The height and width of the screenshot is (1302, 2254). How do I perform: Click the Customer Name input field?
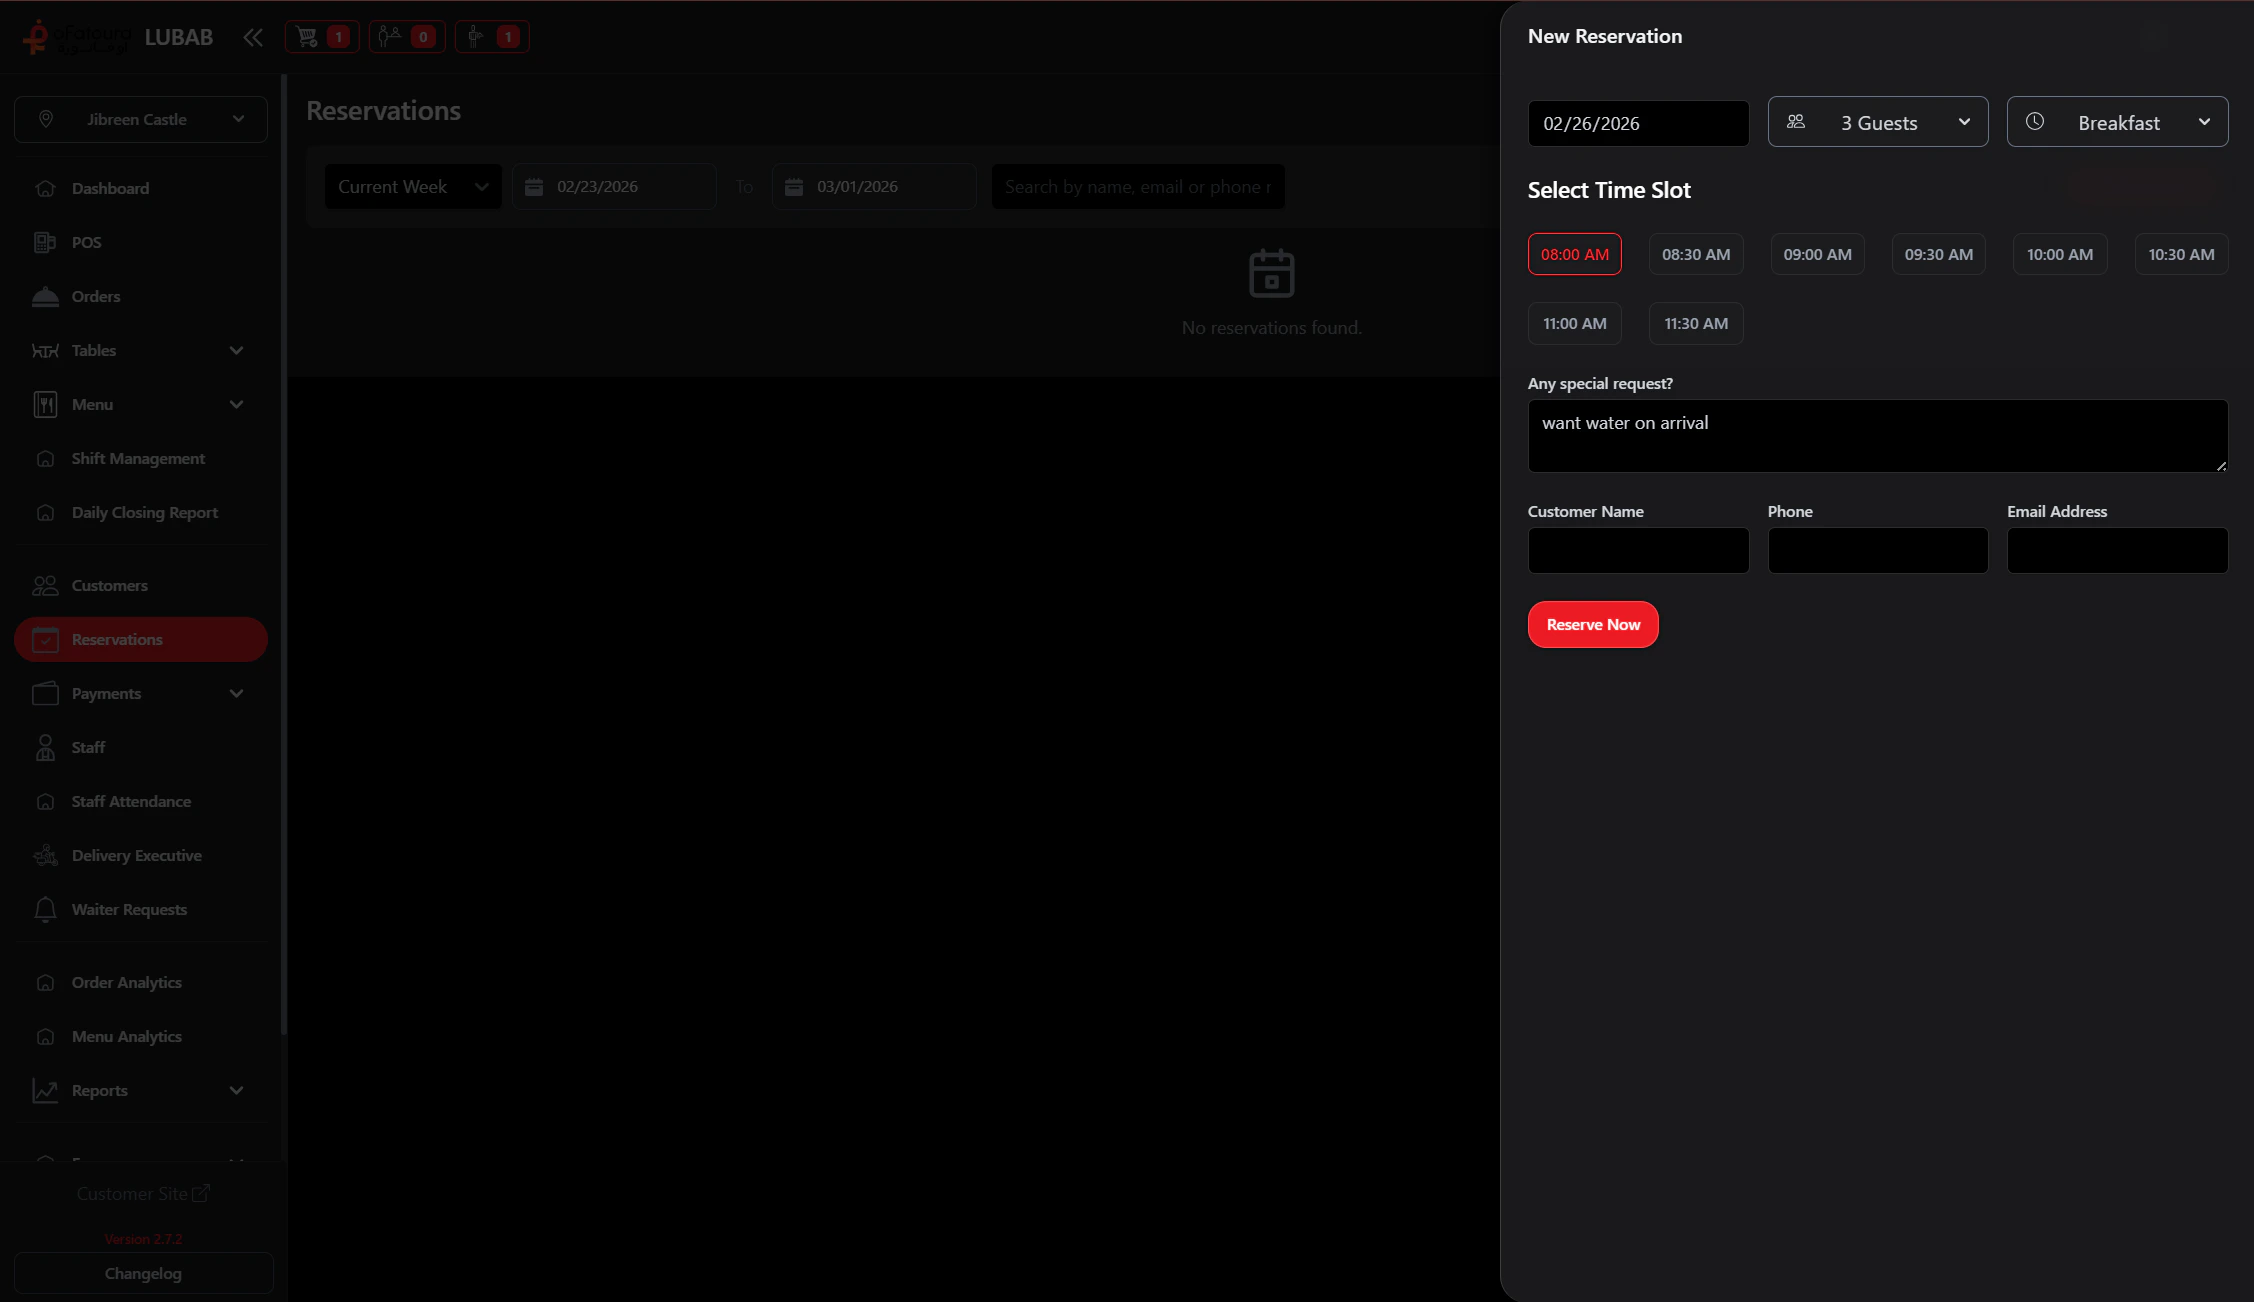point(1638,550)
